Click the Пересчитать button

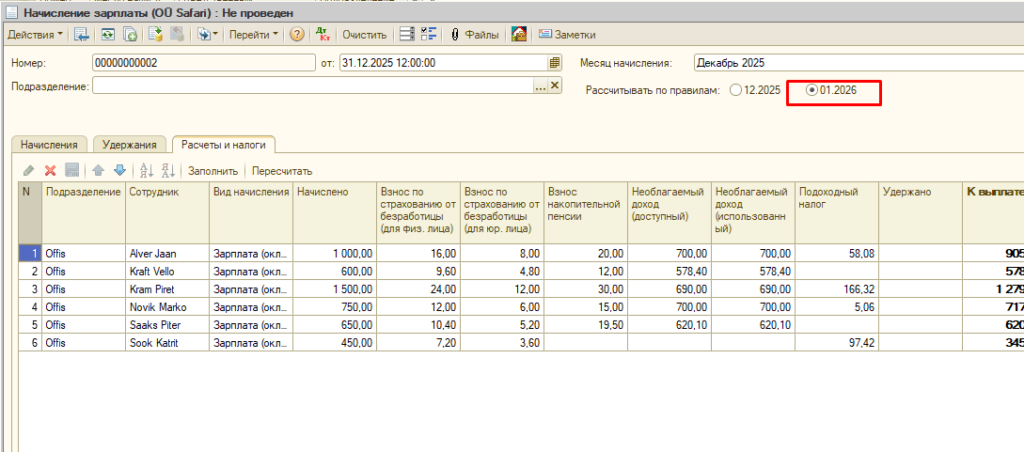[282, 171]
